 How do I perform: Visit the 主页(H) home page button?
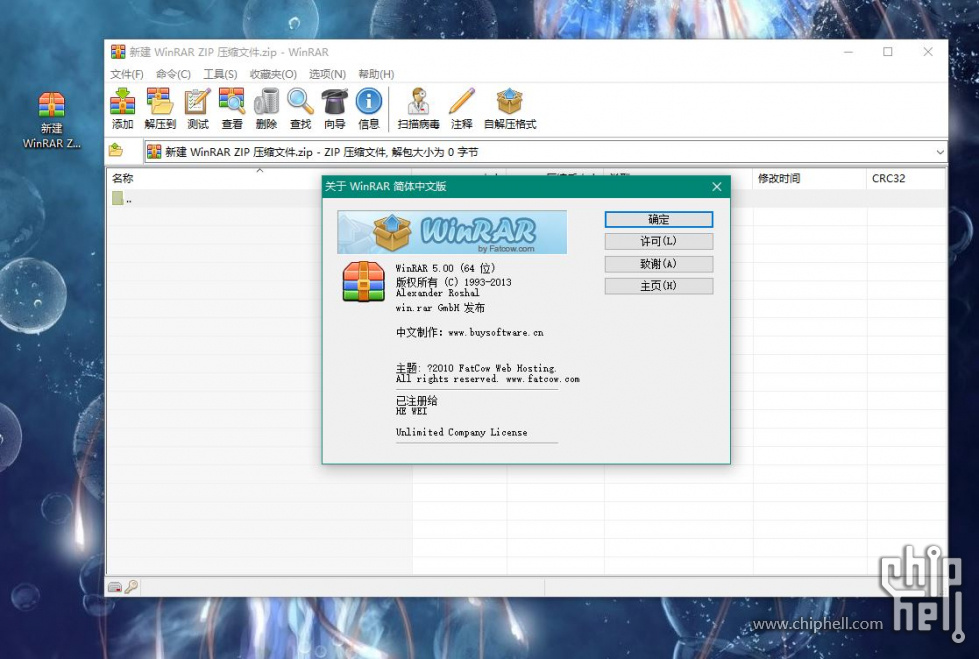(659, 286)
